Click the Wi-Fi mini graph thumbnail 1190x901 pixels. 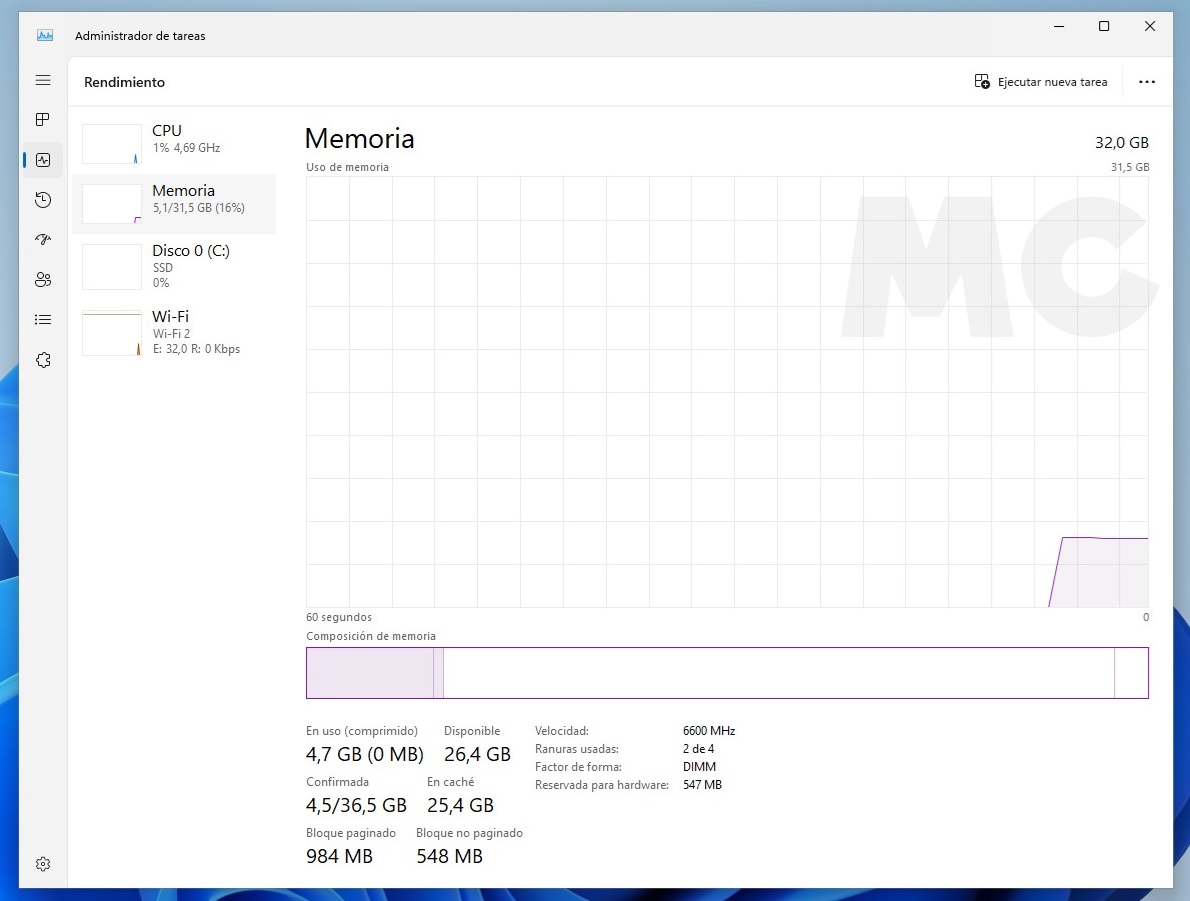pos(112,334)
